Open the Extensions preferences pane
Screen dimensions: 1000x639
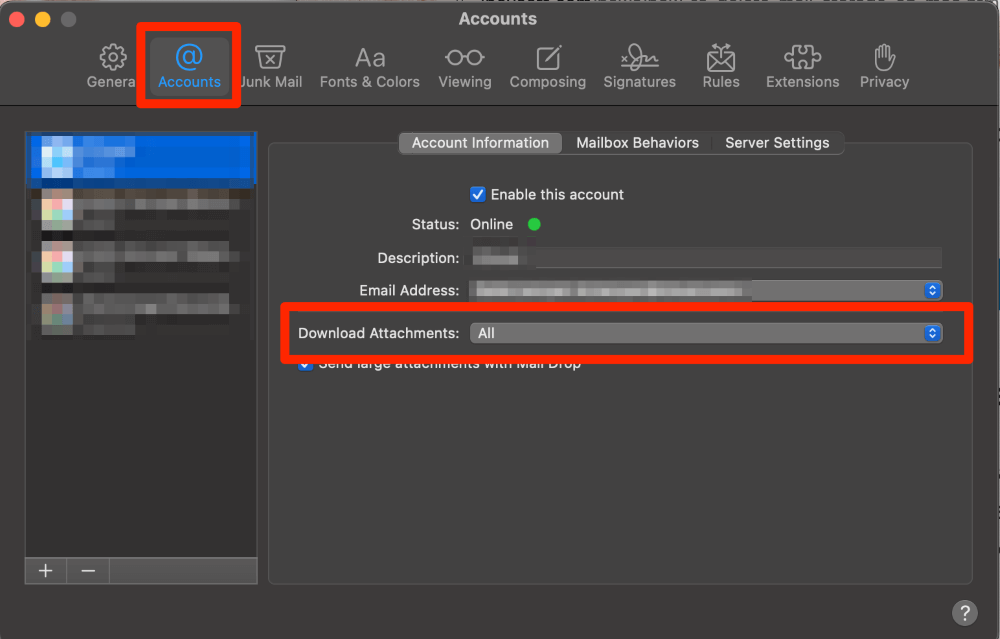[x=802, y=67]
